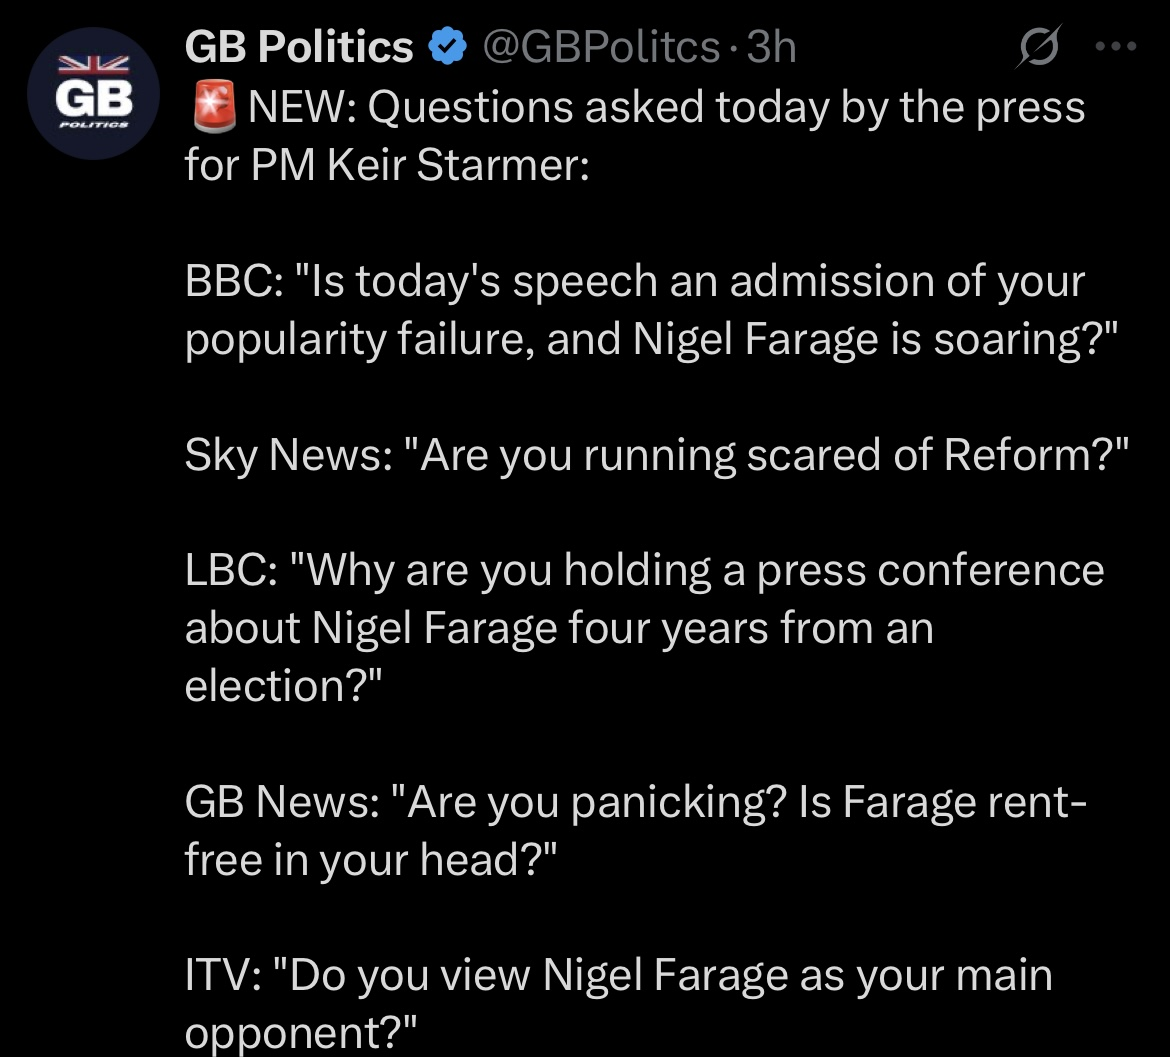Viewport: 1170px width, 1057px height.
Task: Click the ITV question's first line
Action: click(618, 975)
